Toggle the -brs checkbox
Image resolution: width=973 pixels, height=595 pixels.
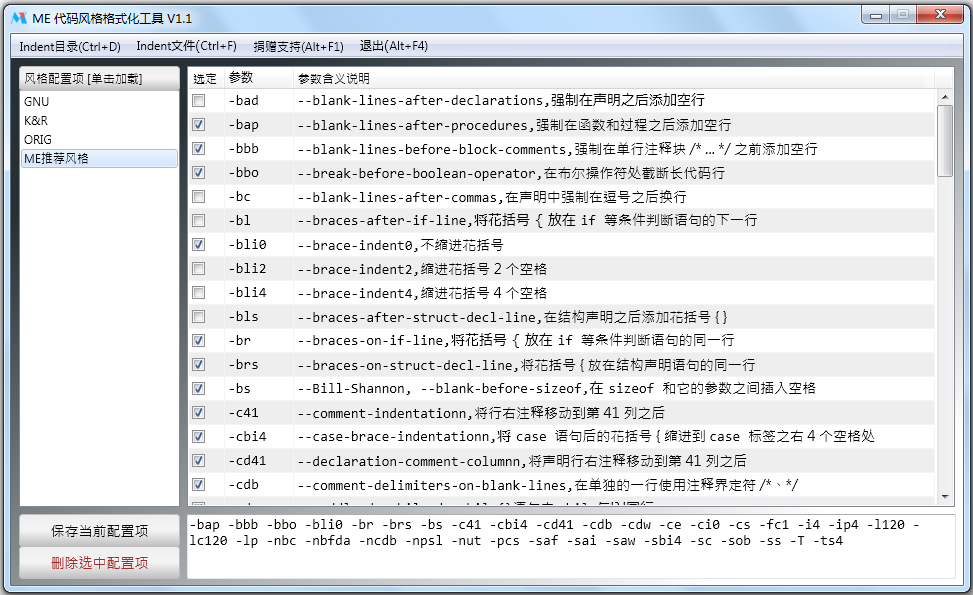click(x=199, y=365)
